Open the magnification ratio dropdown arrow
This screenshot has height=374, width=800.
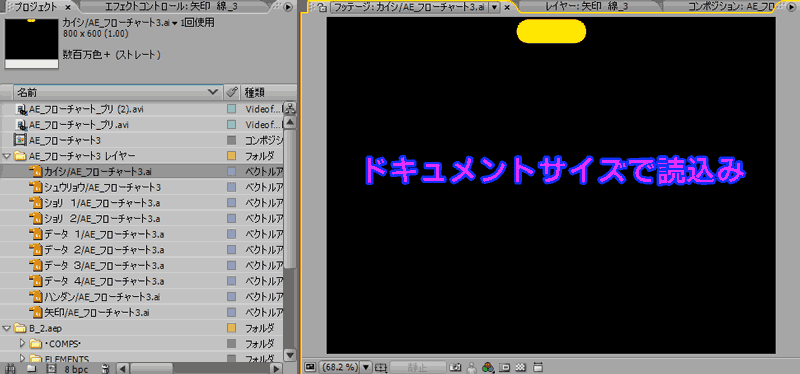366,367
